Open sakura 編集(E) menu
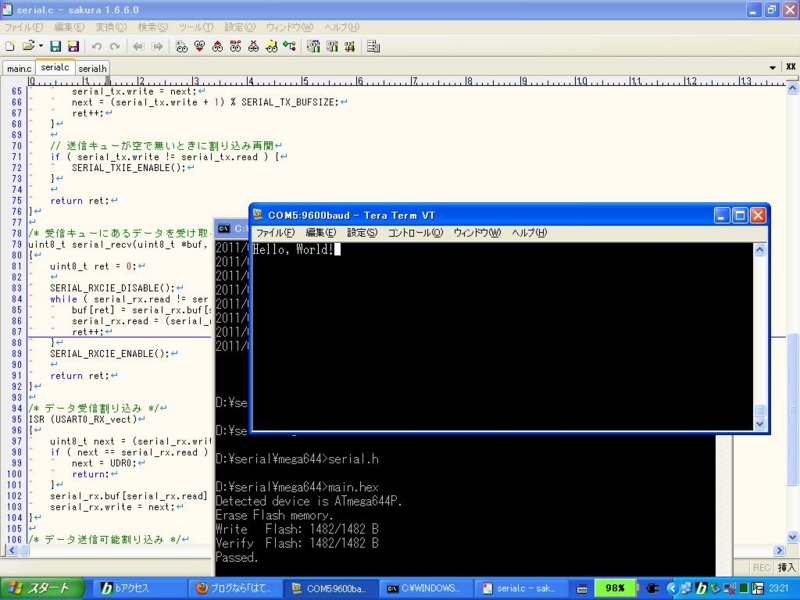 click(69, 27)
